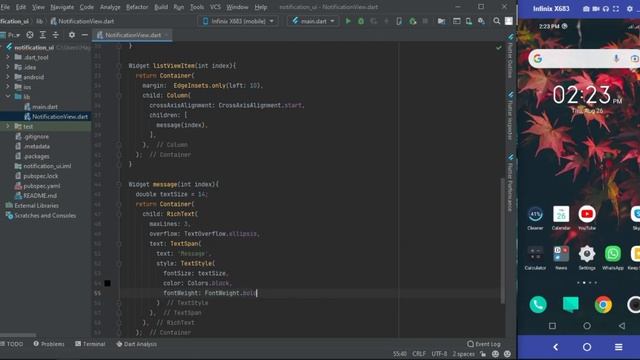Click the 2 spaces indent status
The image size is (640, 360).
tap(463, 353)
